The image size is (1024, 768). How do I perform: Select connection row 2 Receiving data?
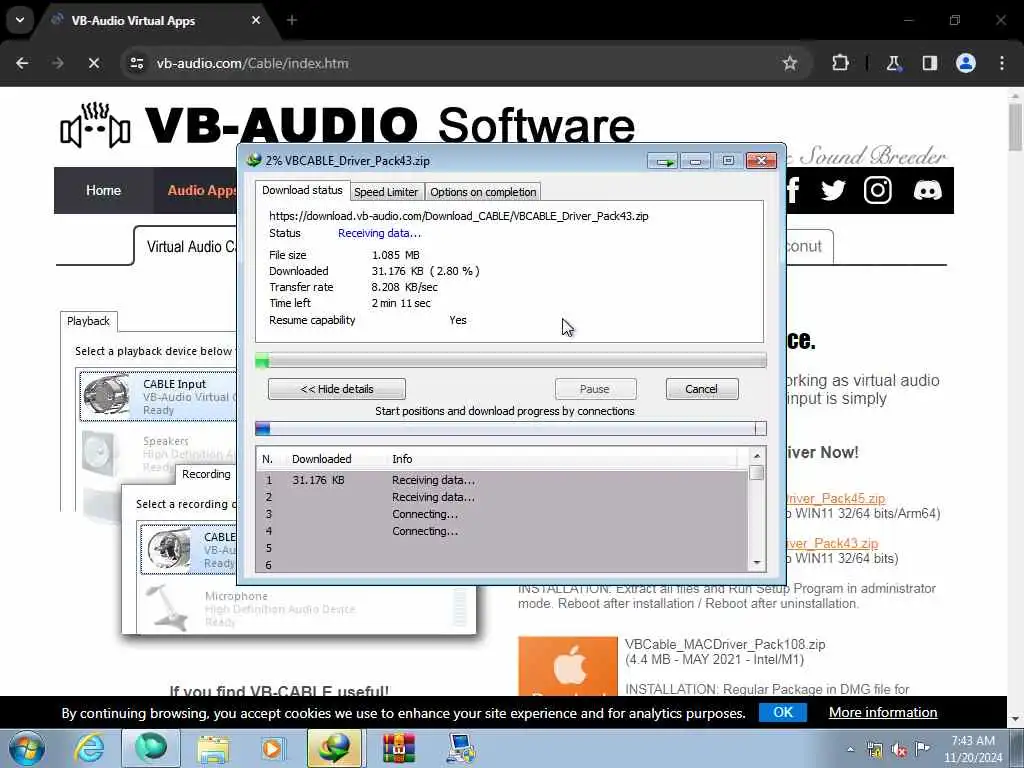tap(502, 497)
